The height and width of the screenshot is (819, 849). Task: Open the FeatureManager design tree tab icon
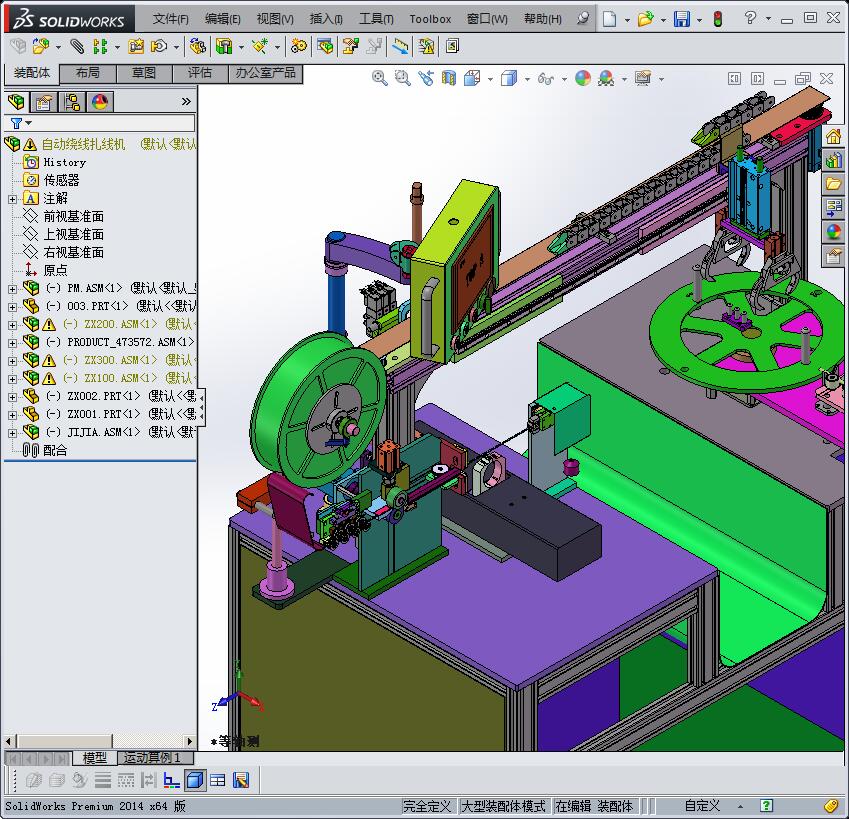(16, 101)
